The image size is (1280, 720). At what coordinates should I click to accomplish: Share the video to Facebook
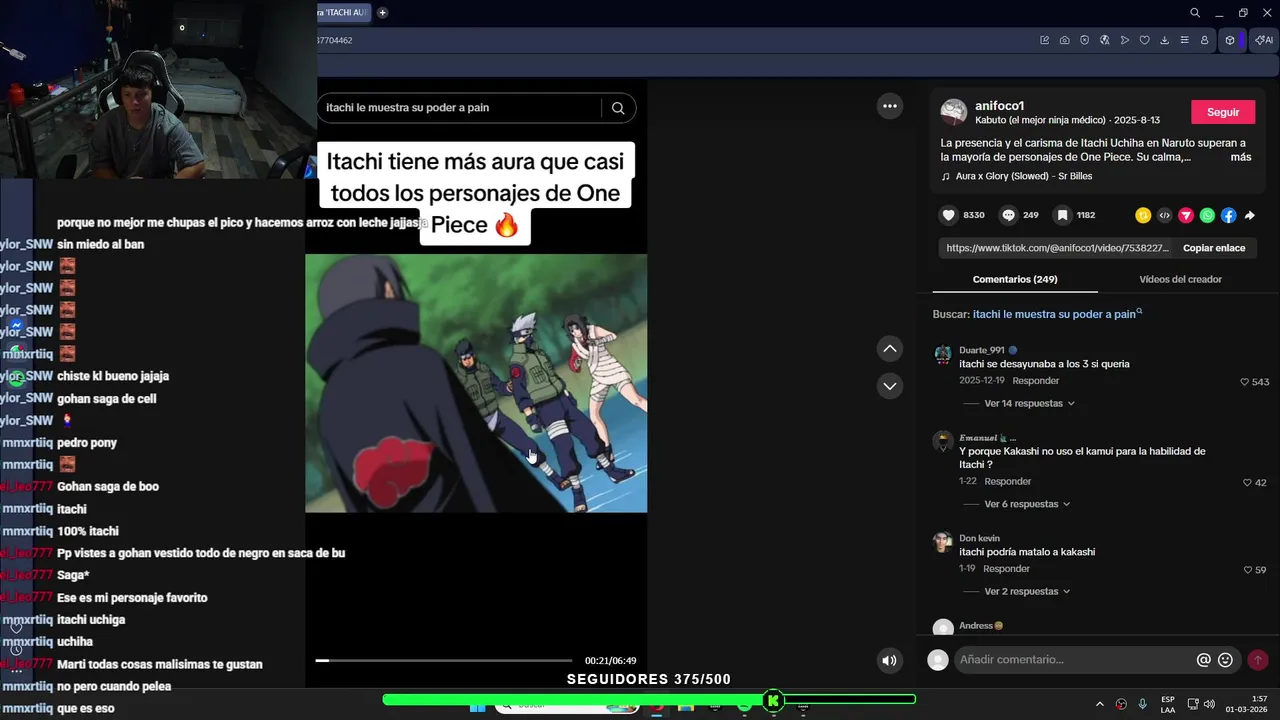1228,215
